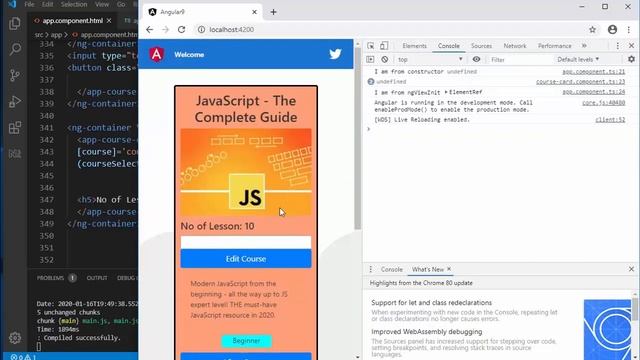
Task: Switch to the Elements tab in DevTools
Action: tap(414, 46)
